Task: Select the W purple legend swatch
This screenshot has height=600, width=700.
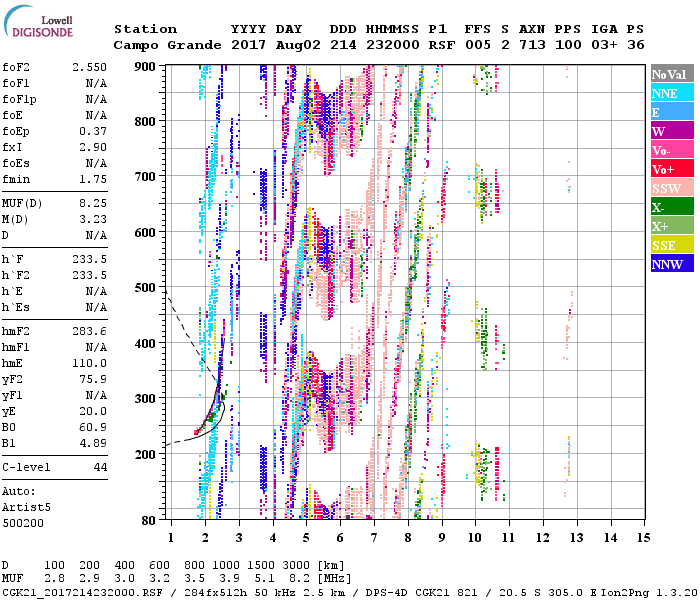Action: pyautogui.click(x=672, y=131)
